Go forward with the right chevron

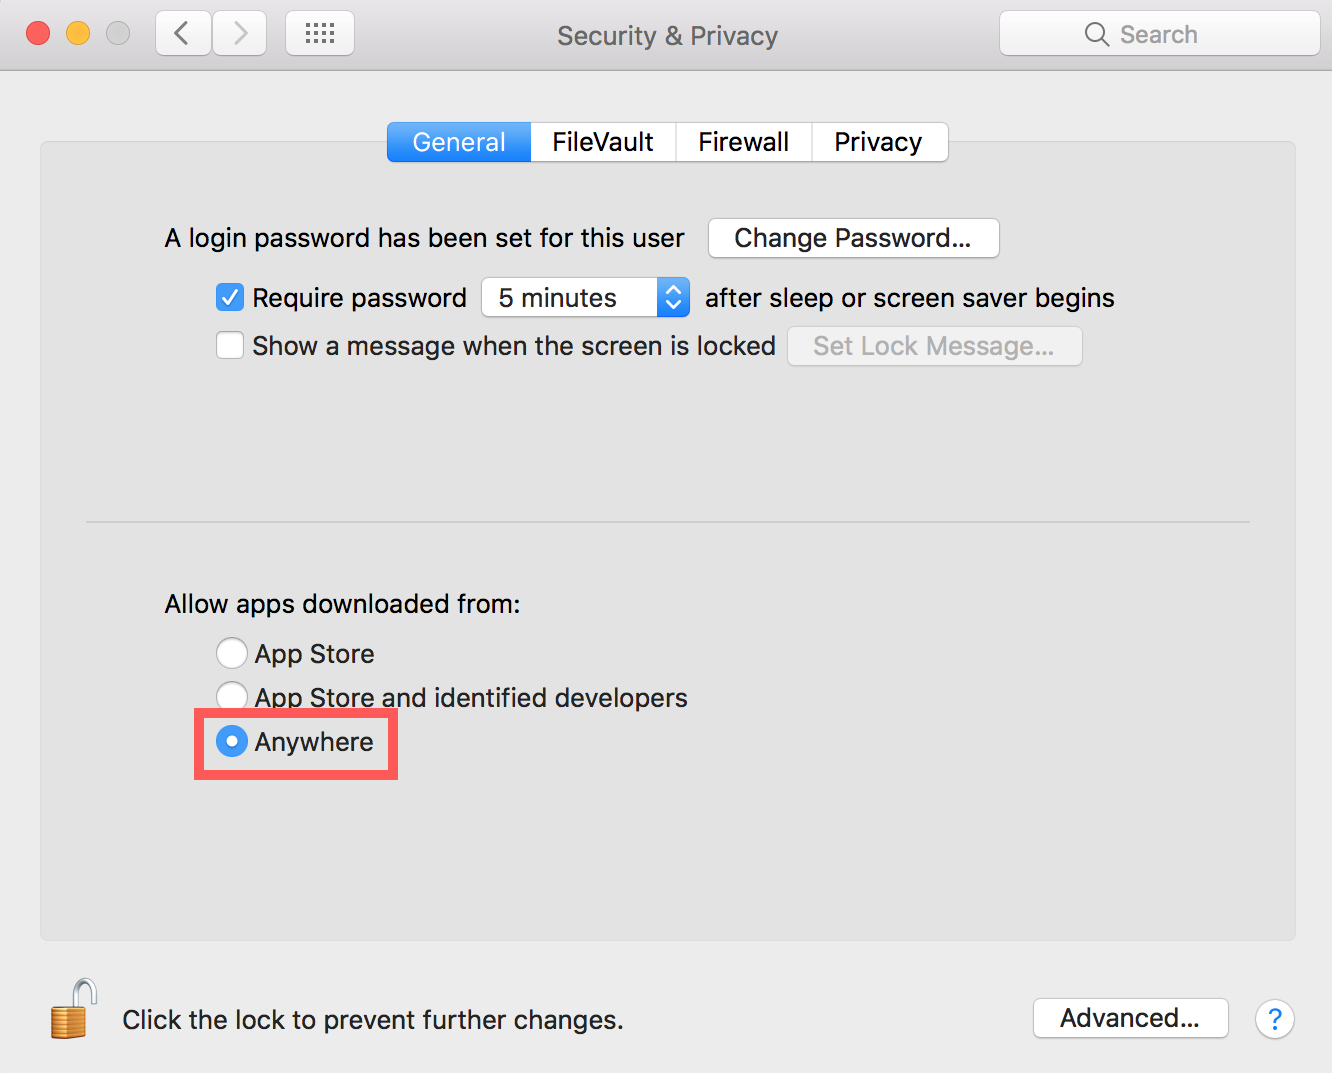[239, 34]
